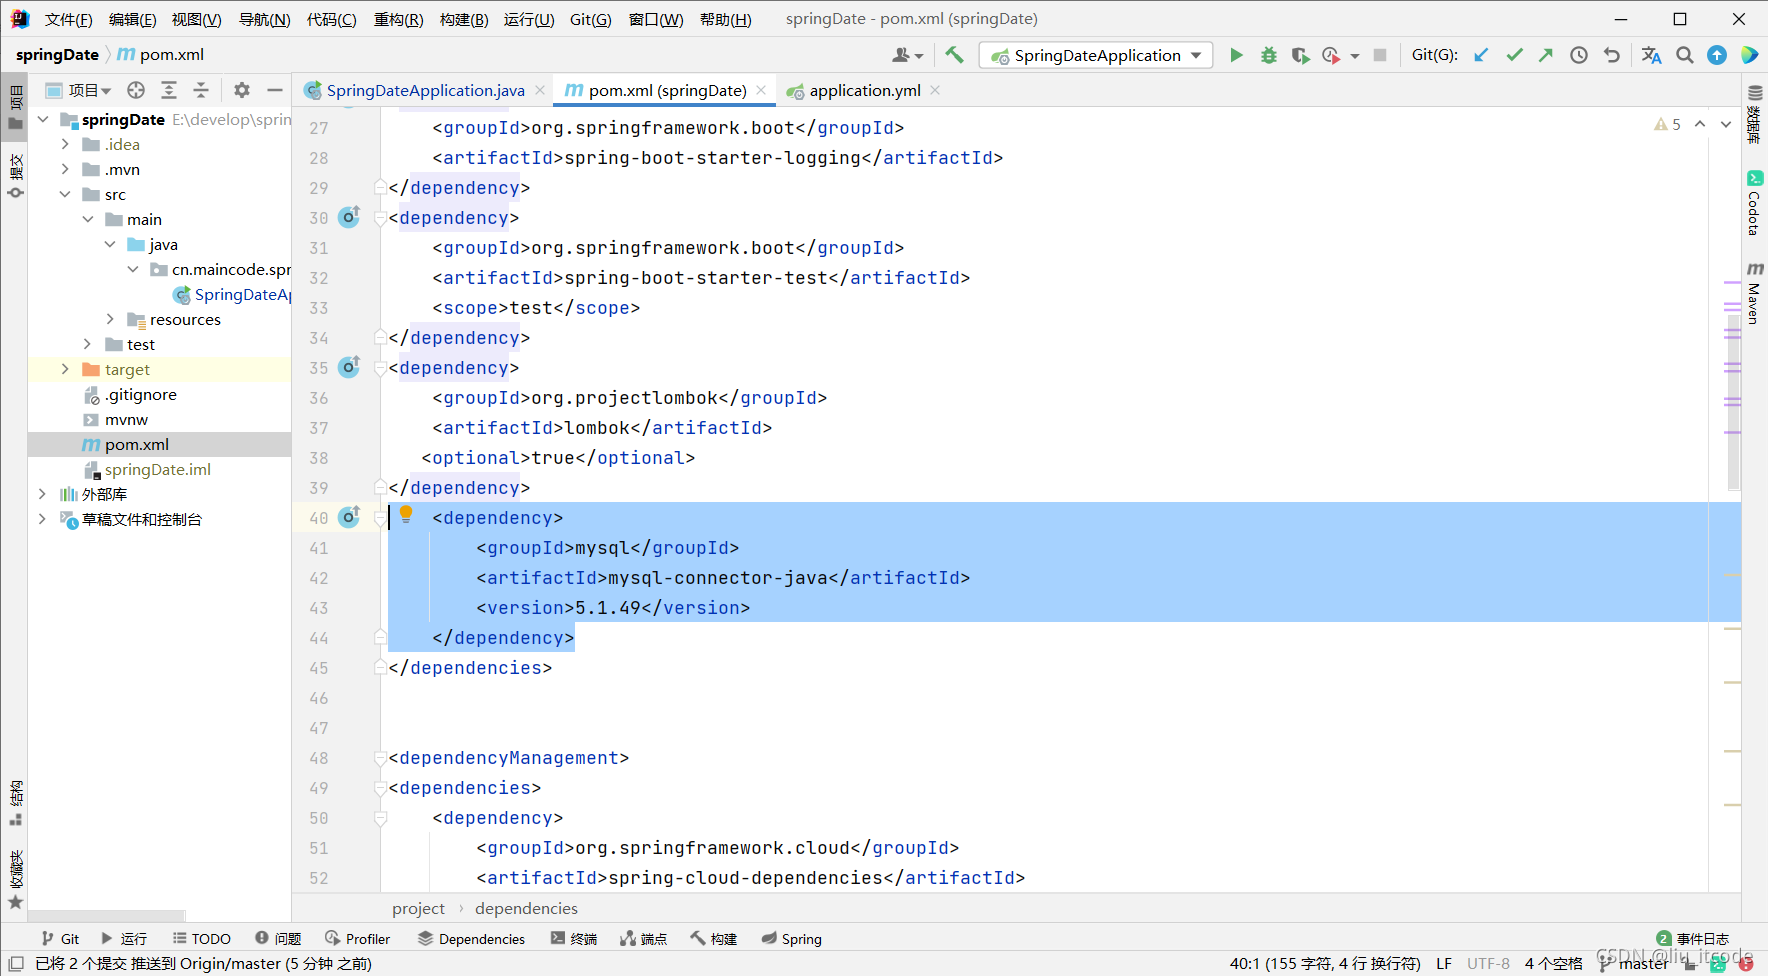Collapse all nodes in project panel
The image size is (1768, 976).
point(201,90)
